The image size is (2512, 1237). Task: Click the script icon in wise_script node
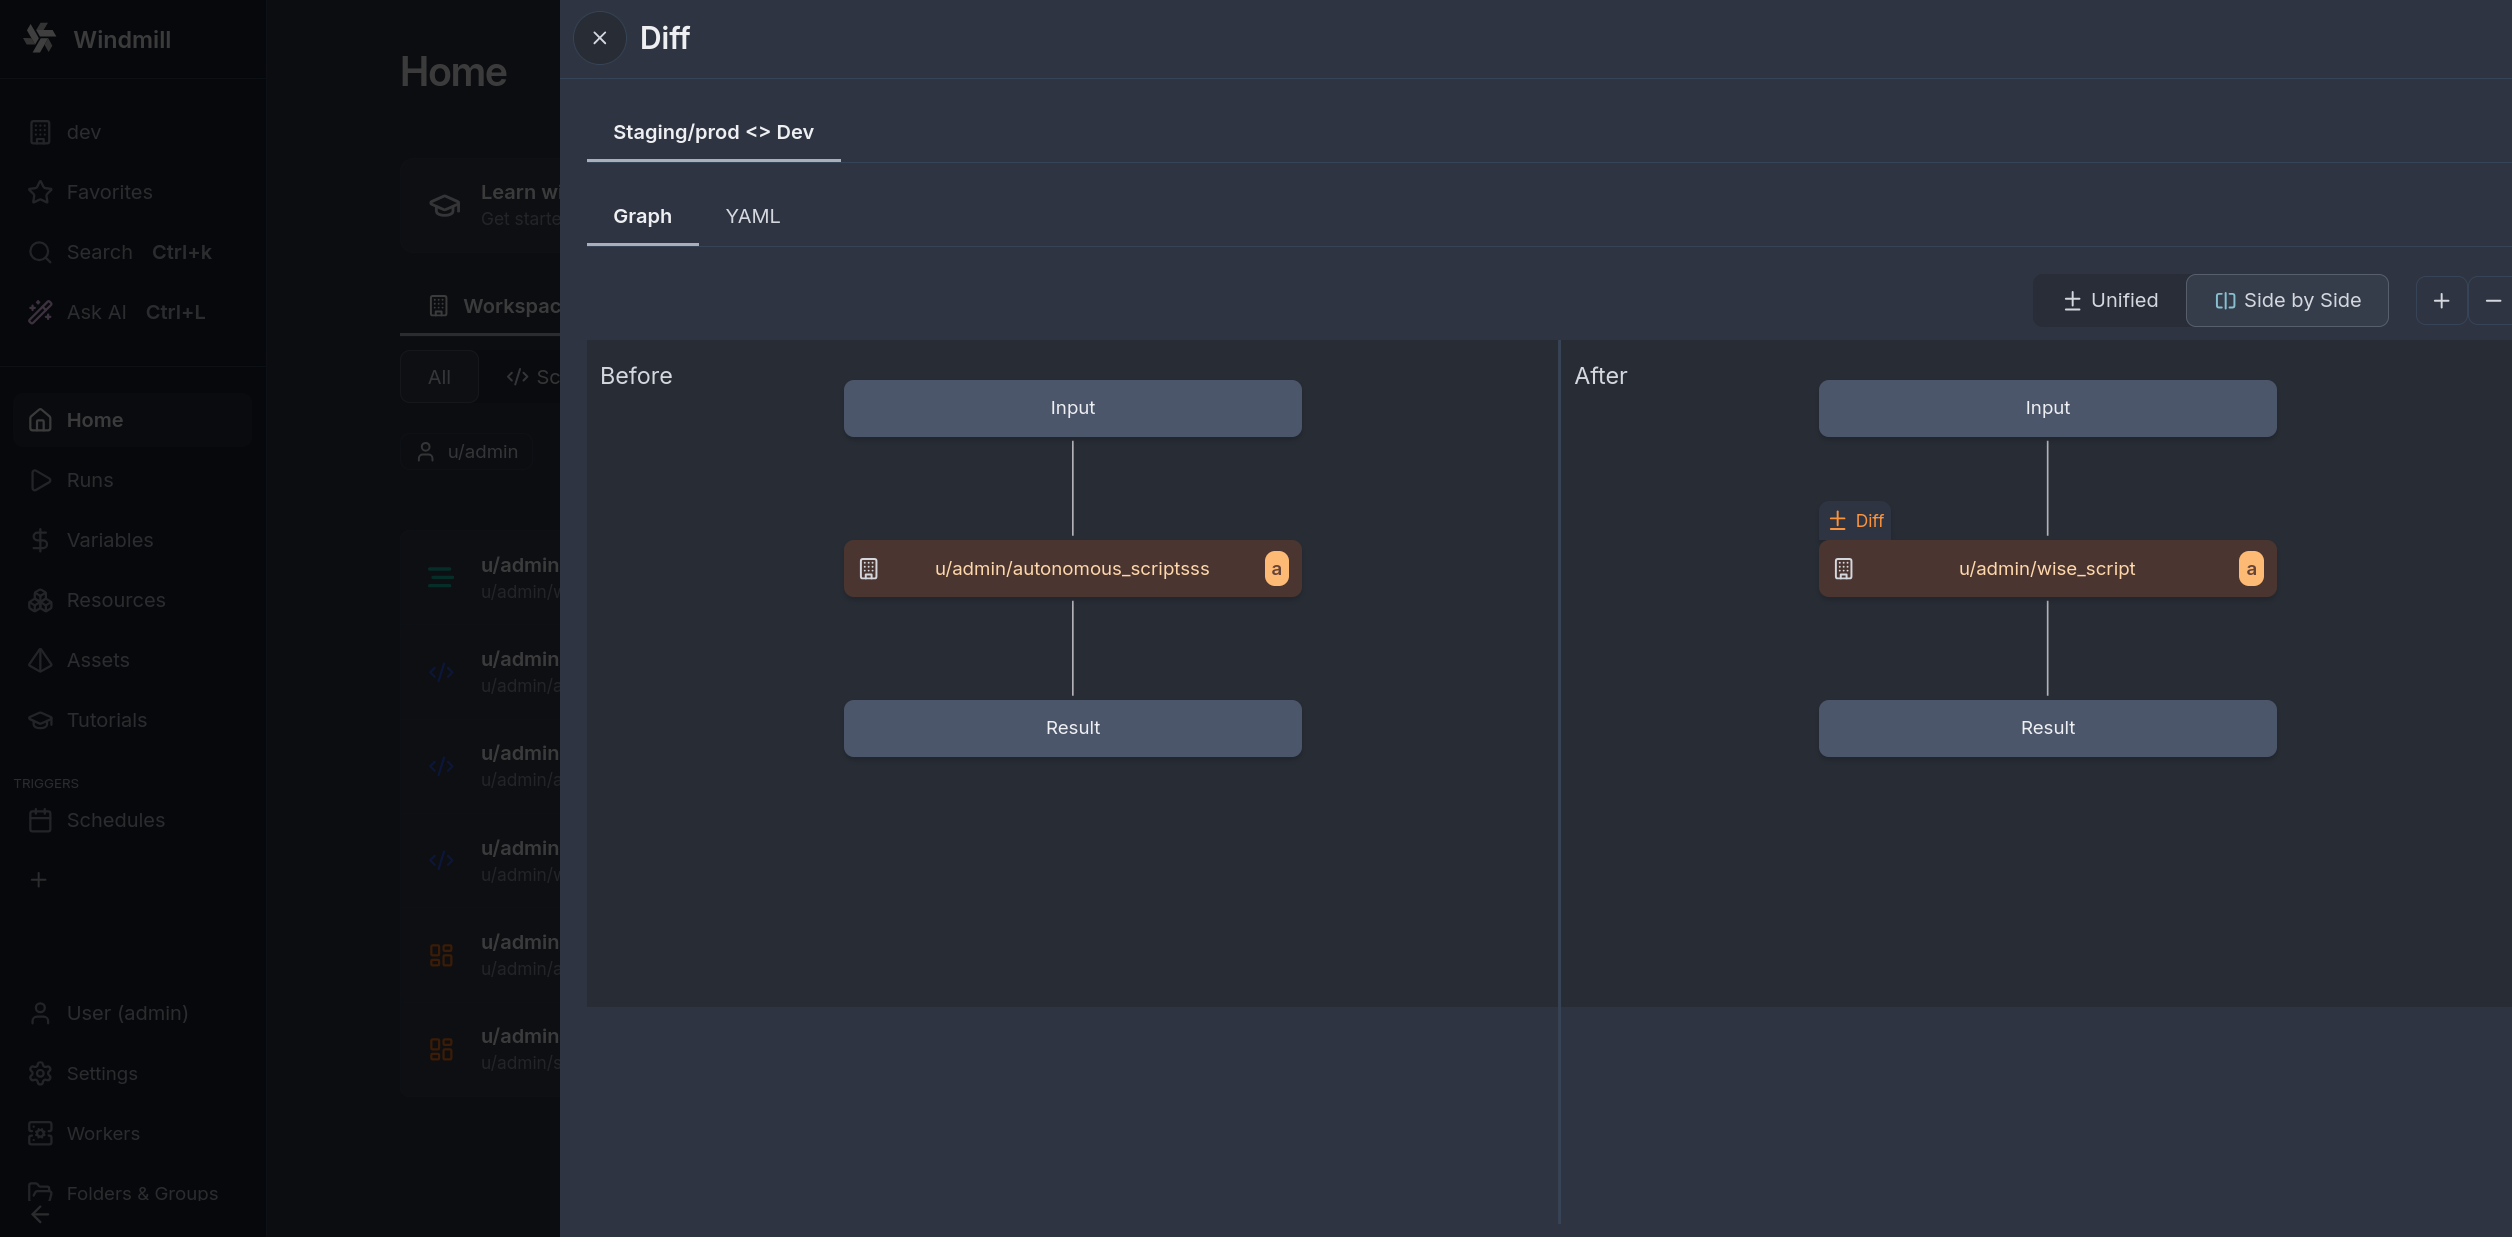pyautogui.click(x=1843, y=568)
